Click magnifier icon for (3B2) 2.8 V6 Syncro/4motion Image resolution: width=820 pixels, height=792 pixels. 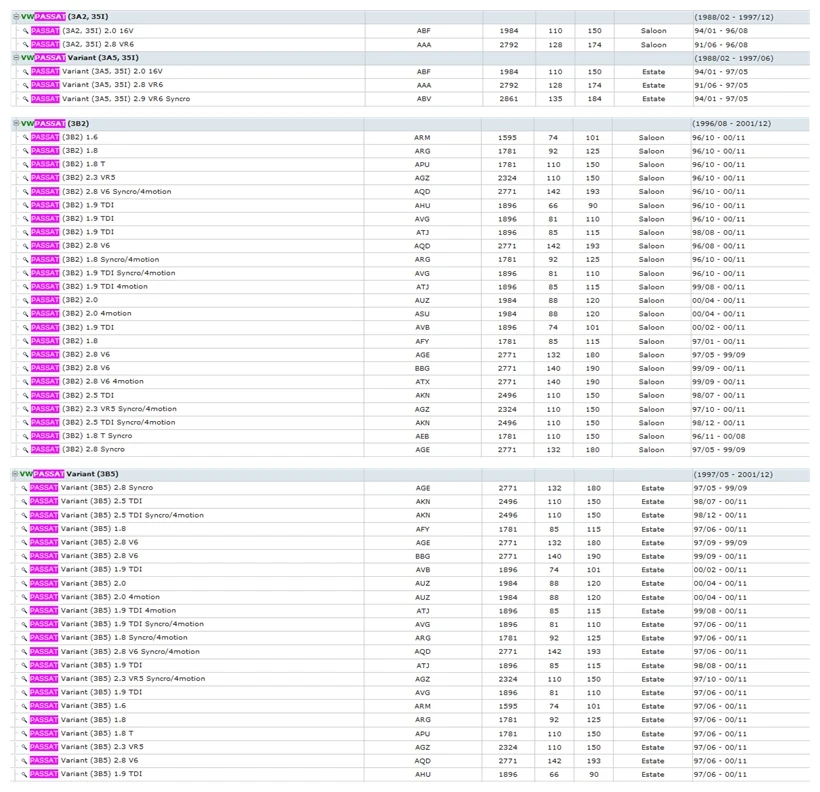coord(25,192)
